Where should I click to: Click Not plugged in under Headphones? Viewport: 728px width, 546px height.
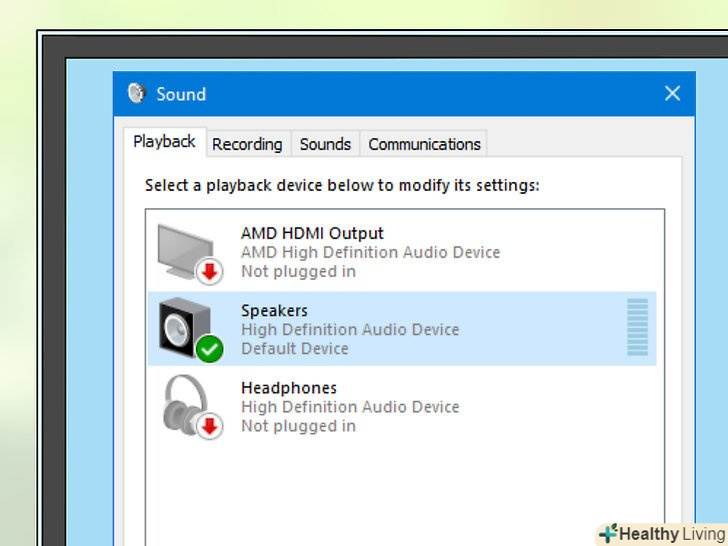coord(298,426)
